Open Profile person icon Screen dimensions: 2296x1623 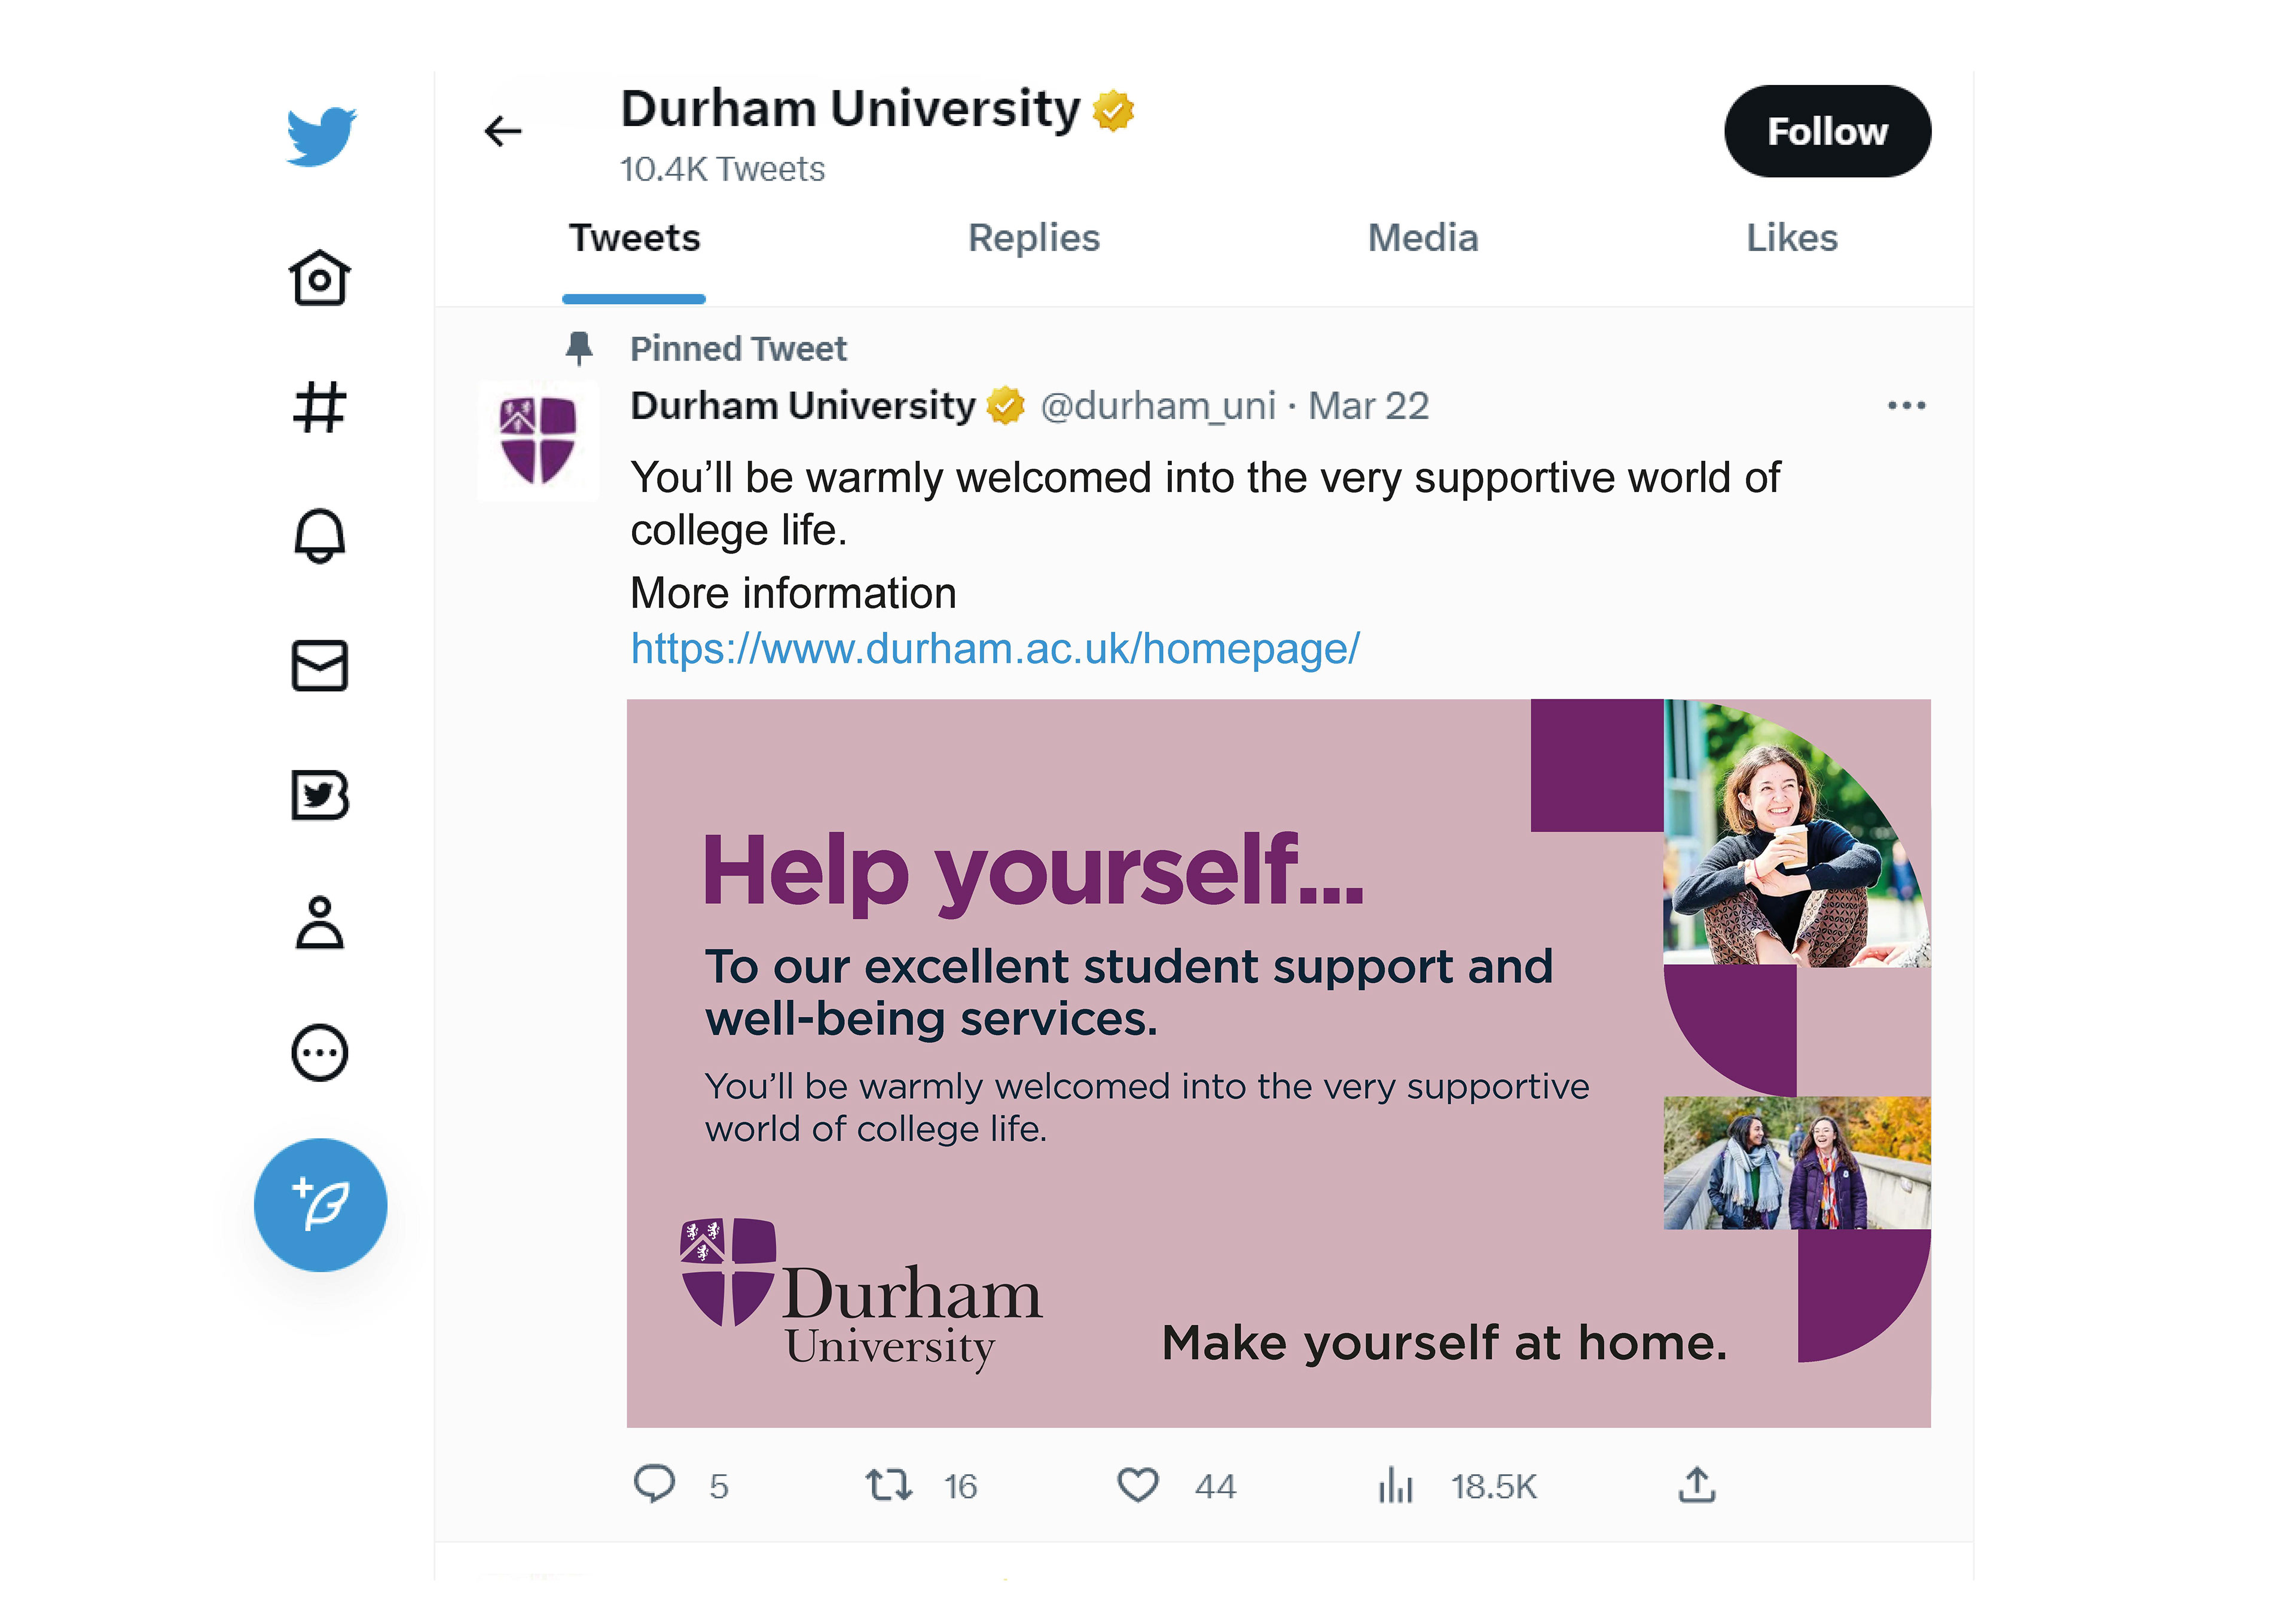click(x=320, y=922)
